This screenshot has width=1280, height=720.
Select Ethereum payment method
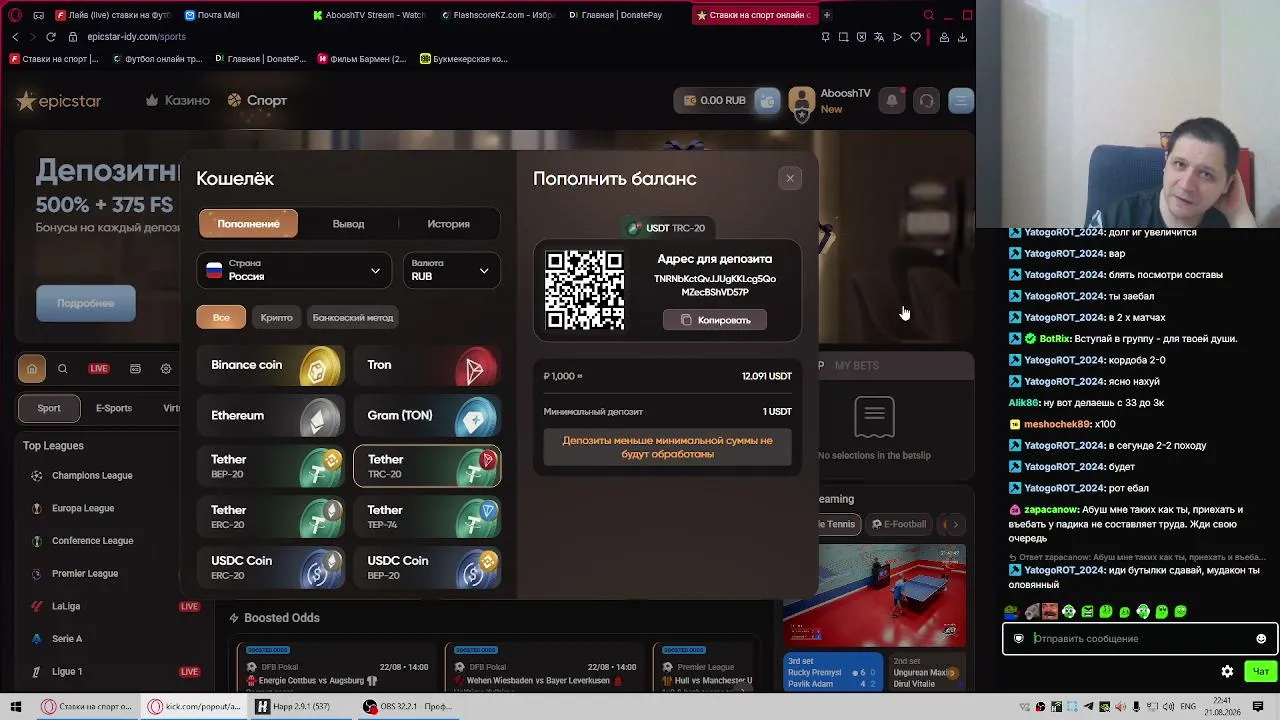coord(271,416)
